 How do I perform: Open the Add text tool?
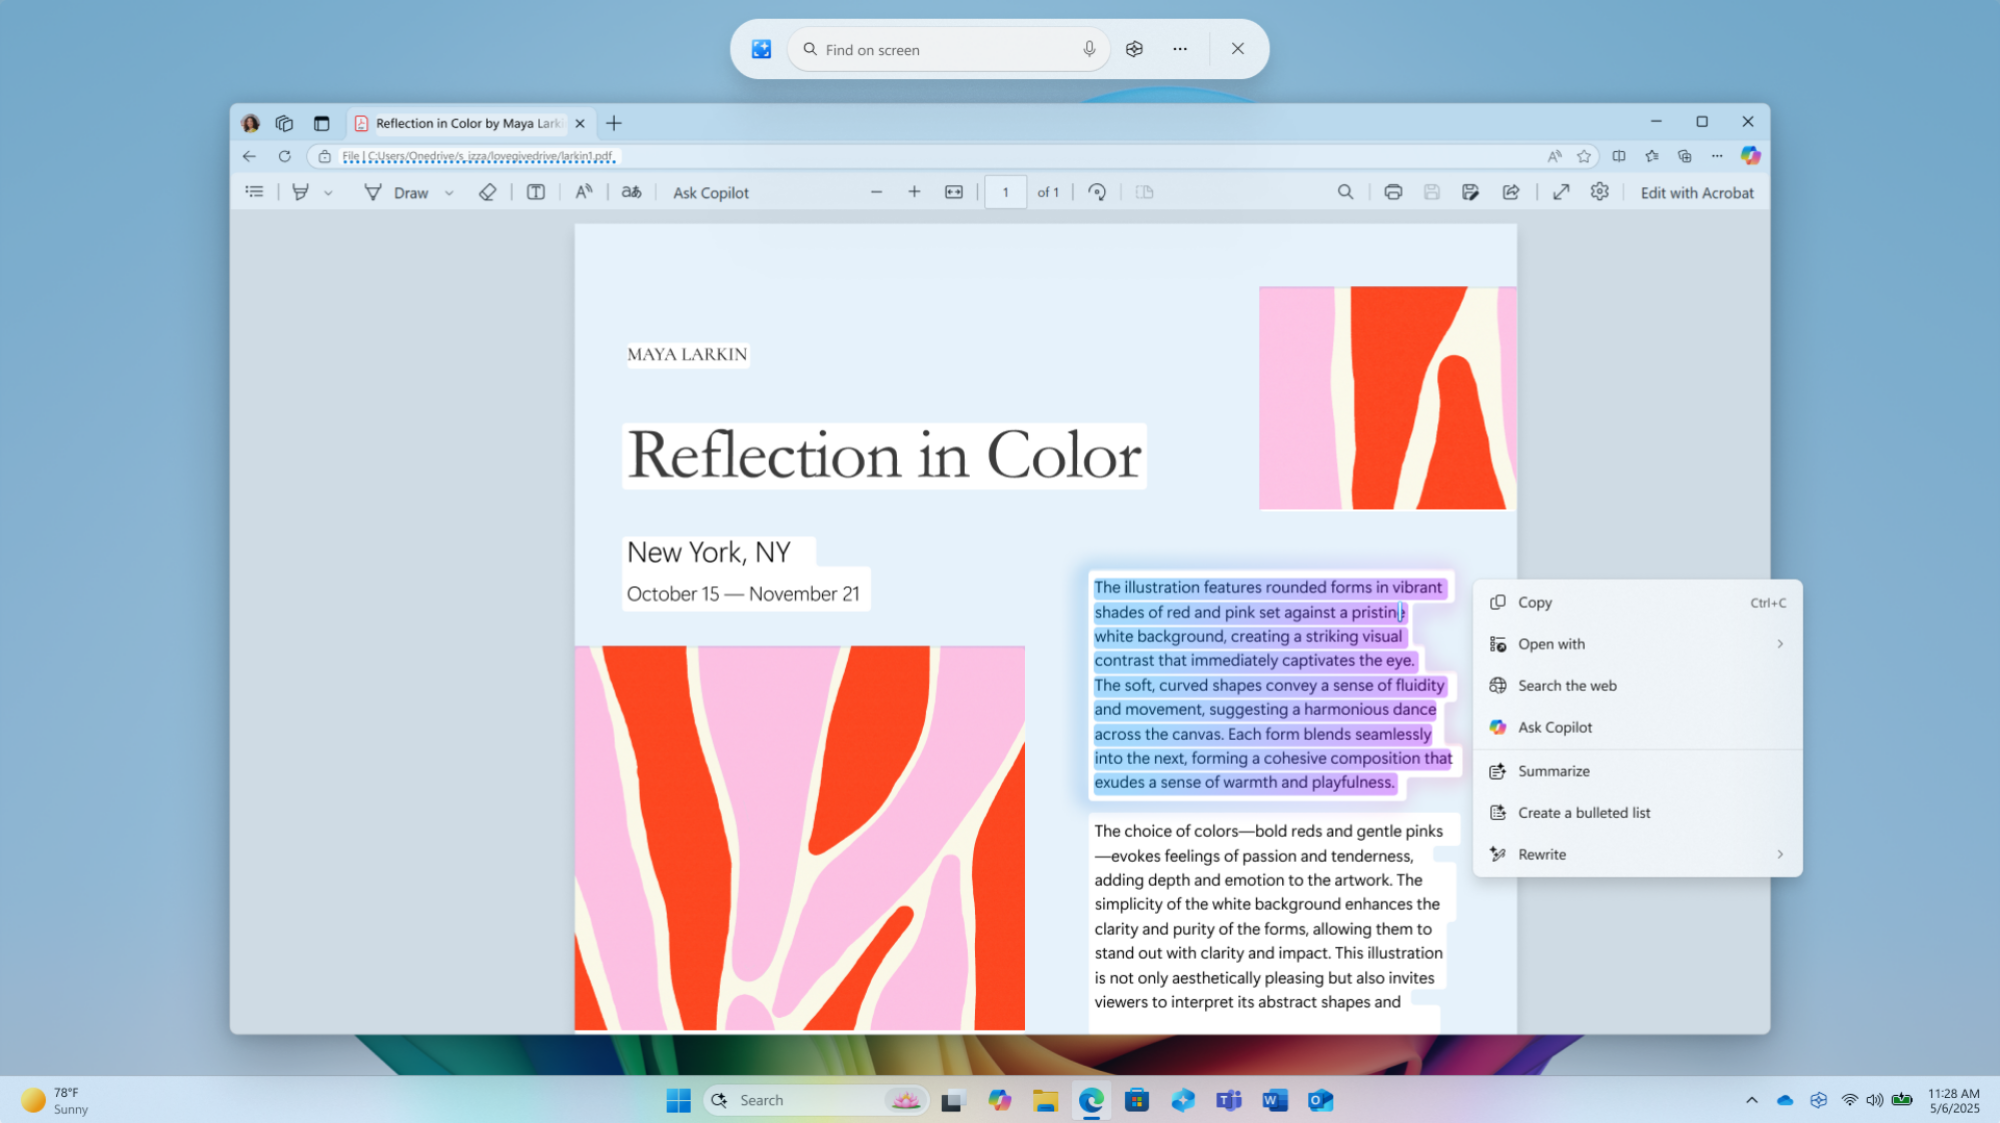tap(536, 192)
